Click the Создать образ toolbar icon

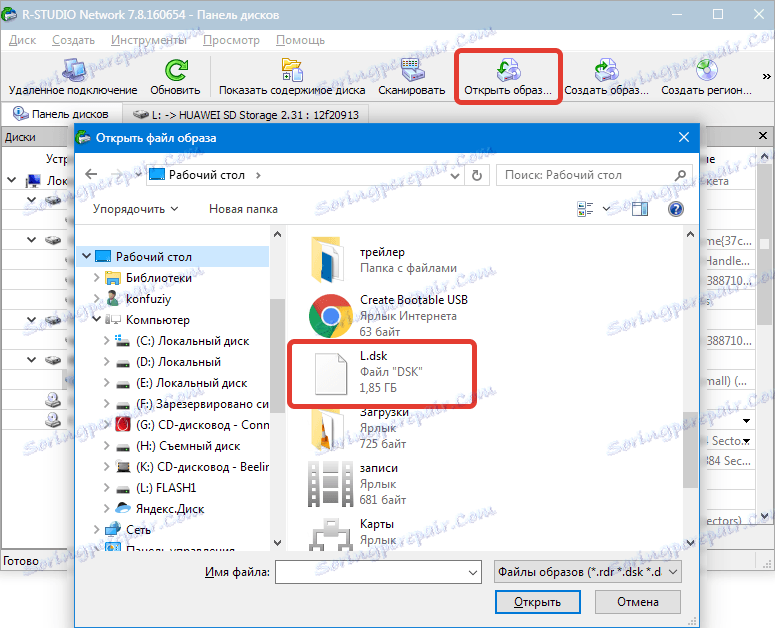coord(606,70)
